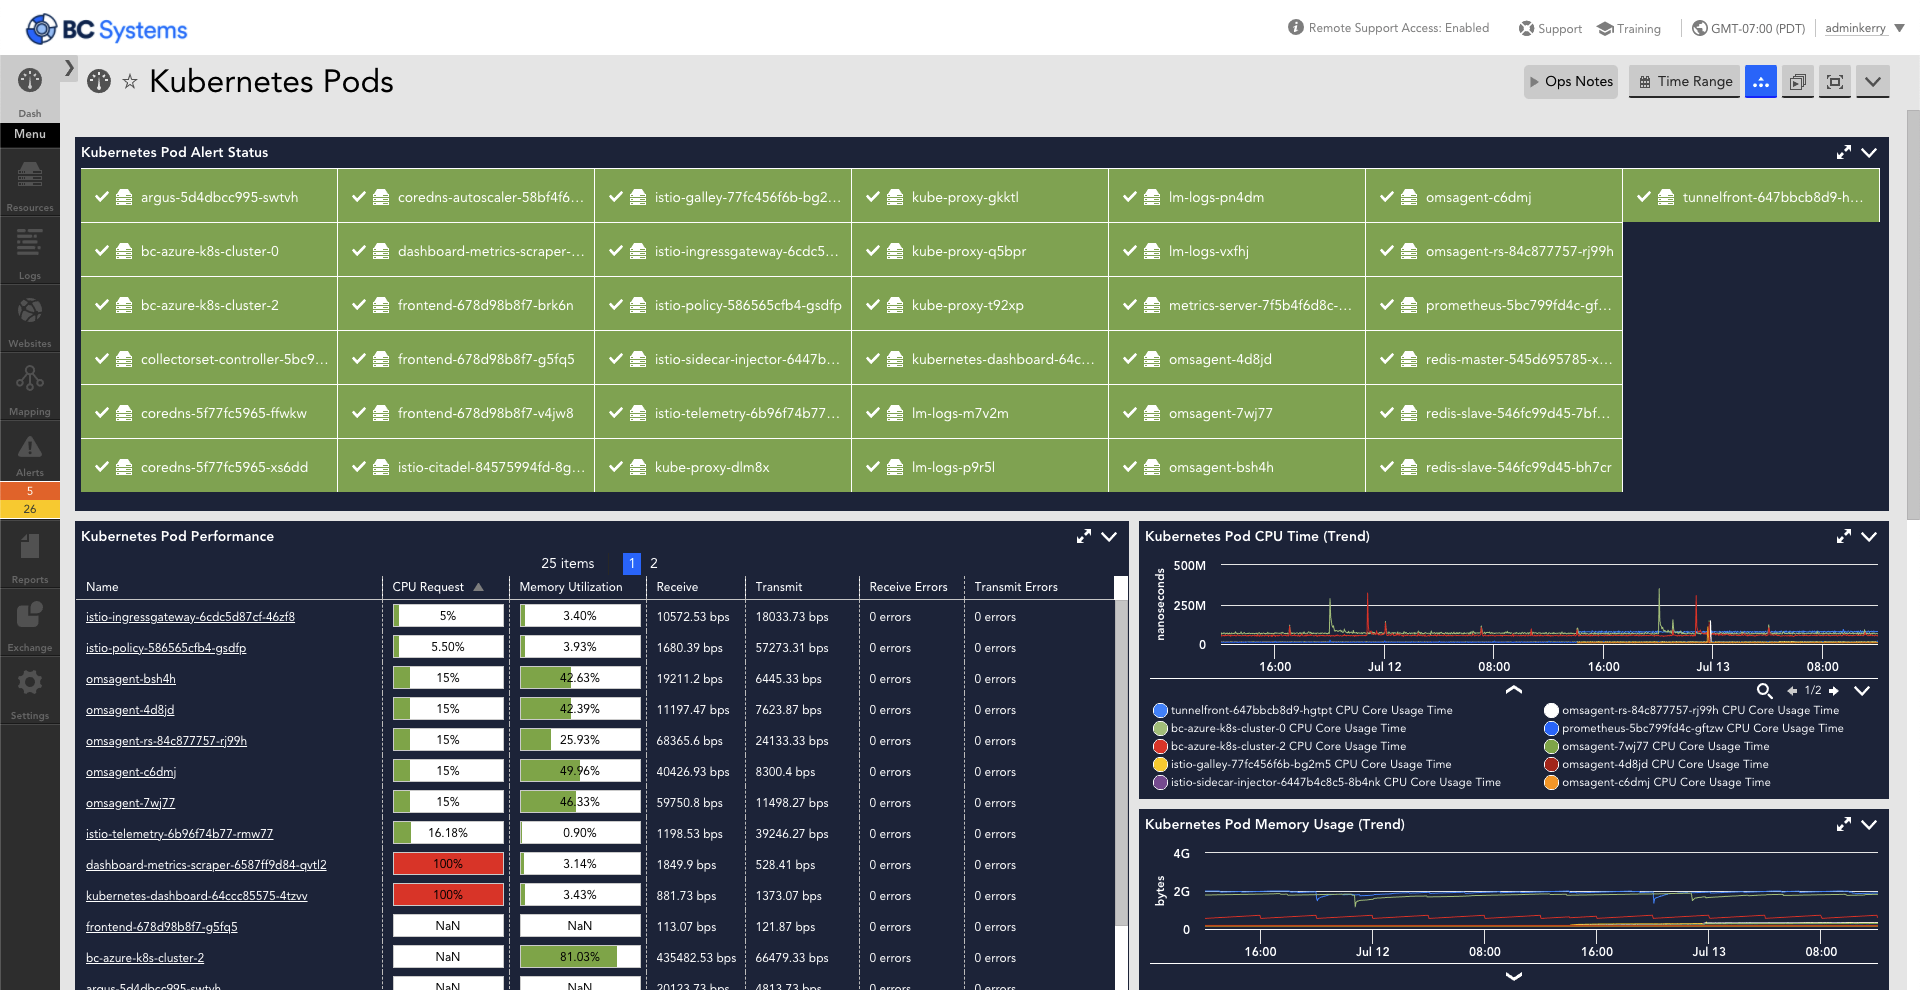The image size is (1920, 990).
Task: Click the argus-5d4dbcc995-swtvh status tile
Action: (x=209, y=197)
